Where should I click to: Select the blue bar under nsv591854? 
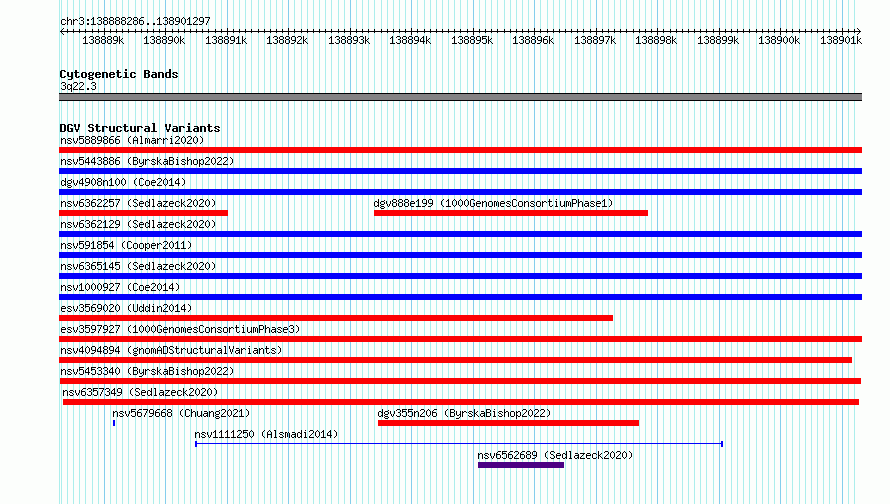coord(460,255)
